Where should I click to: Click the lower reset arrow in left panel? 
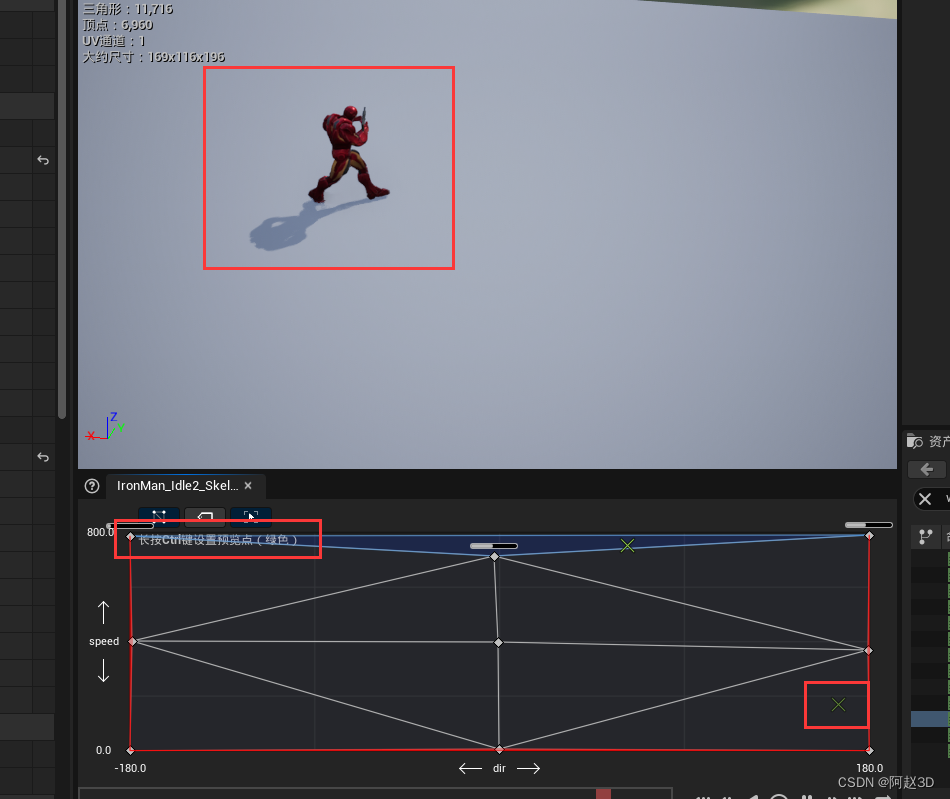tap(43, 457)
